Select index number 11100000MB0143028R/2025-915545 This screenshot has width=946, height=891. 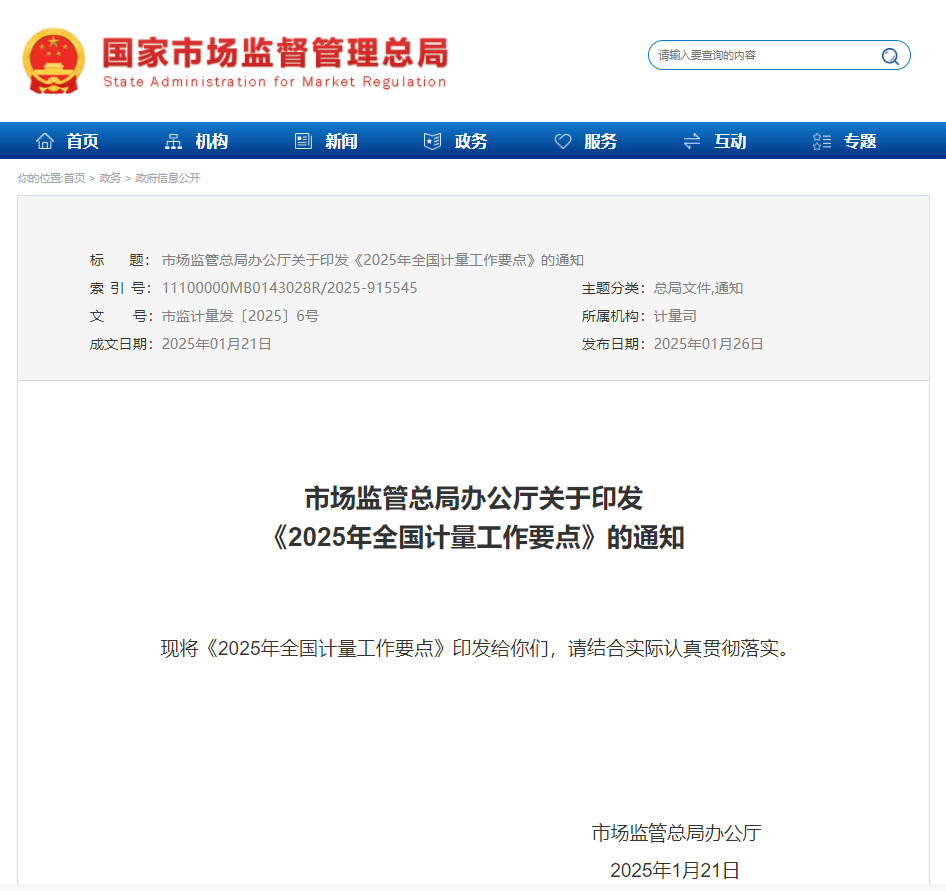click(290, 288)
